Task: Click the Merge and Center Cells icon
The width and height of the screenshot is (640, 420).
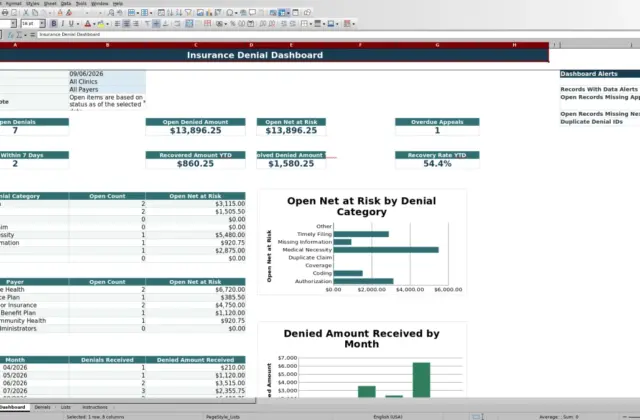Action: (x=189, y=24)
